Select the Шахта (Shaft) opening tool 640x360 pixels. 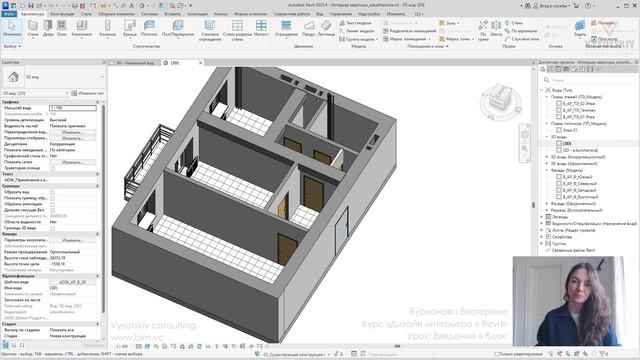tap(496, 29)
